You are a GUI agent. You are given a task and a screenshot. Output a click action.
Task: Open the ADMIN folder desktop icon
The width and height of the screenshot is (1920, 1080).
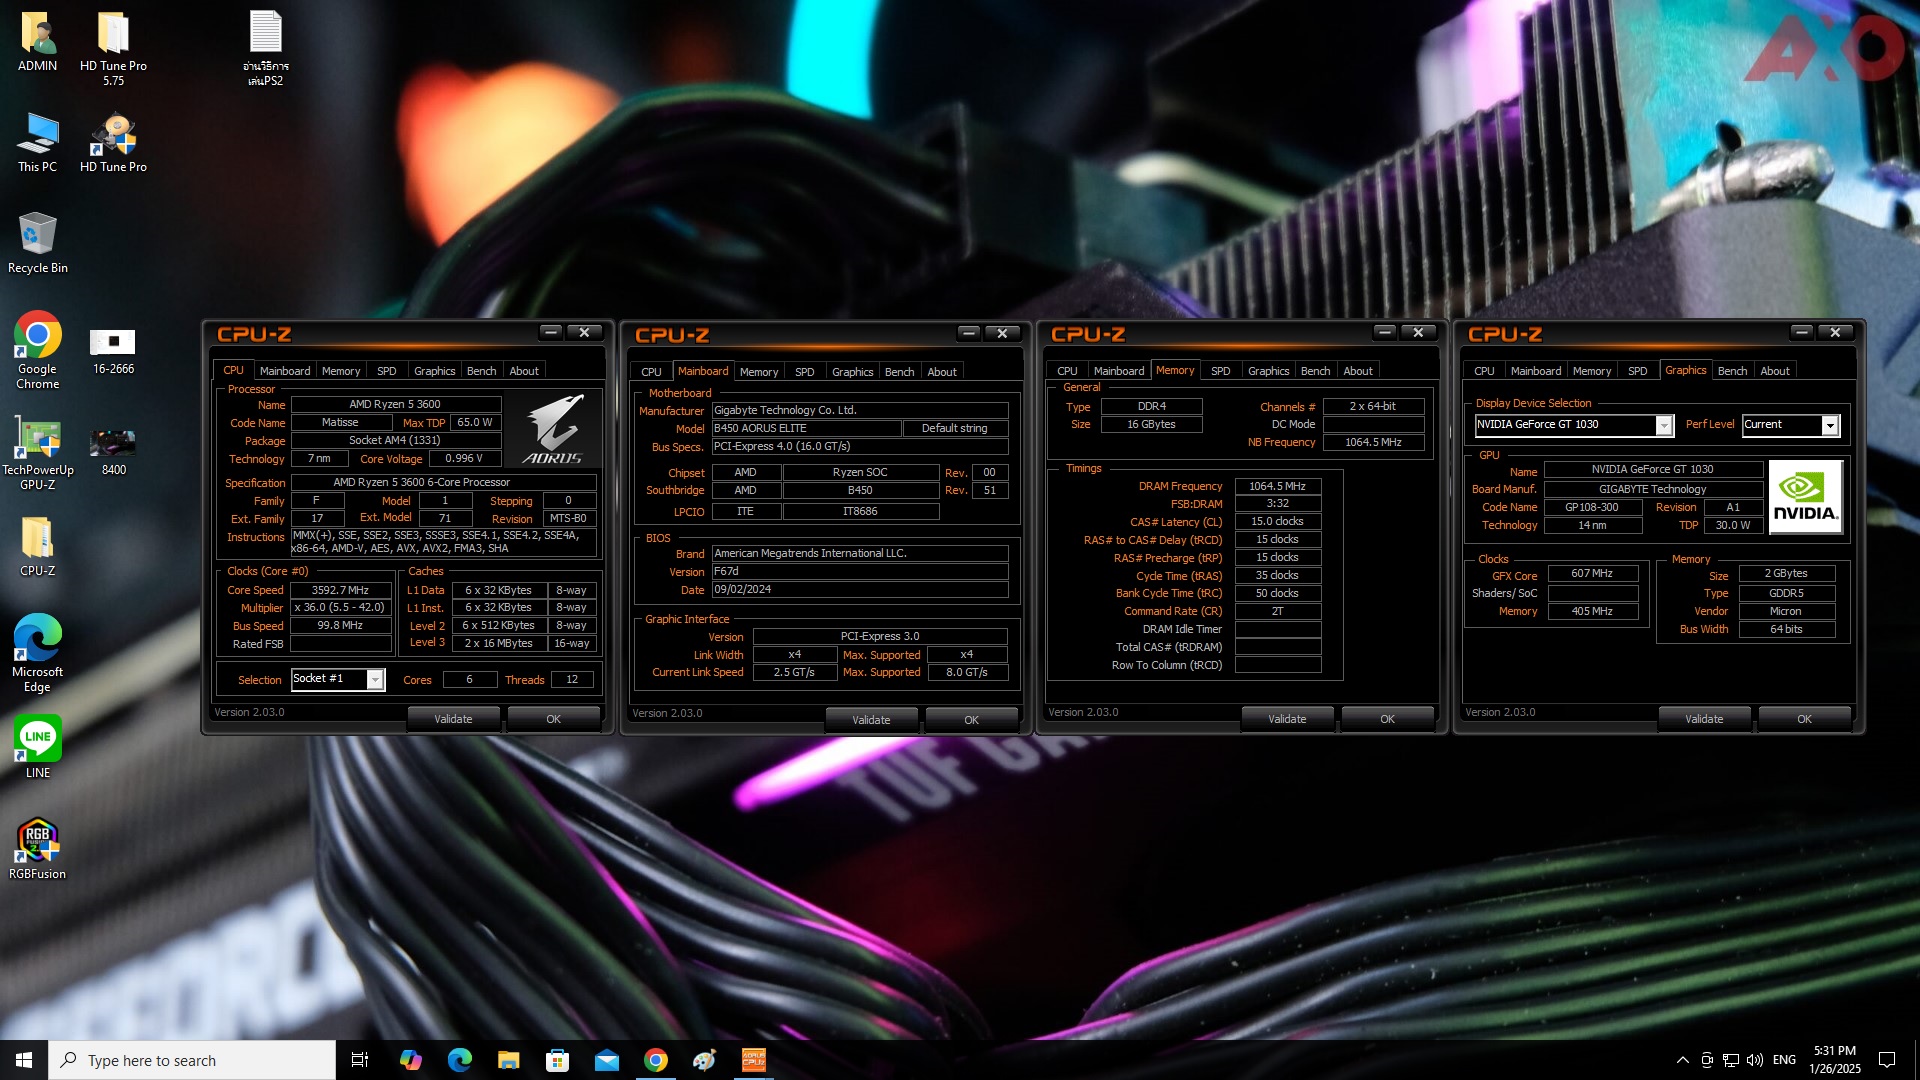(x=37, y=42)
